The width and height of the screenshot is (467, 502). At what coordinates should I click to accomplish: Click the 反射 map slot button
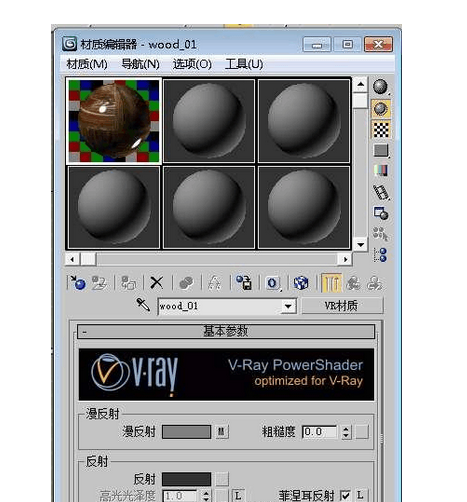pyautogui.click(x=222, y=479)
